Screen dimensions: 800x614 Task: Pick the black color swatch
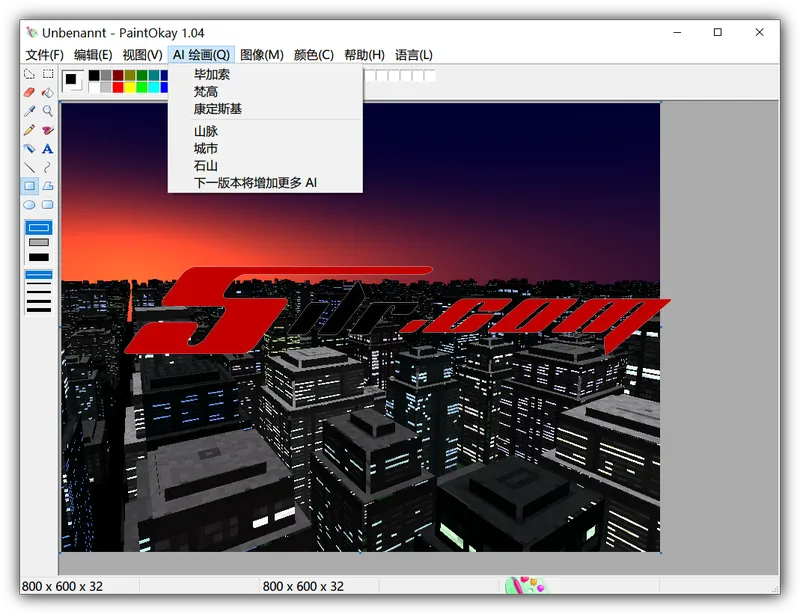(94, 76)
